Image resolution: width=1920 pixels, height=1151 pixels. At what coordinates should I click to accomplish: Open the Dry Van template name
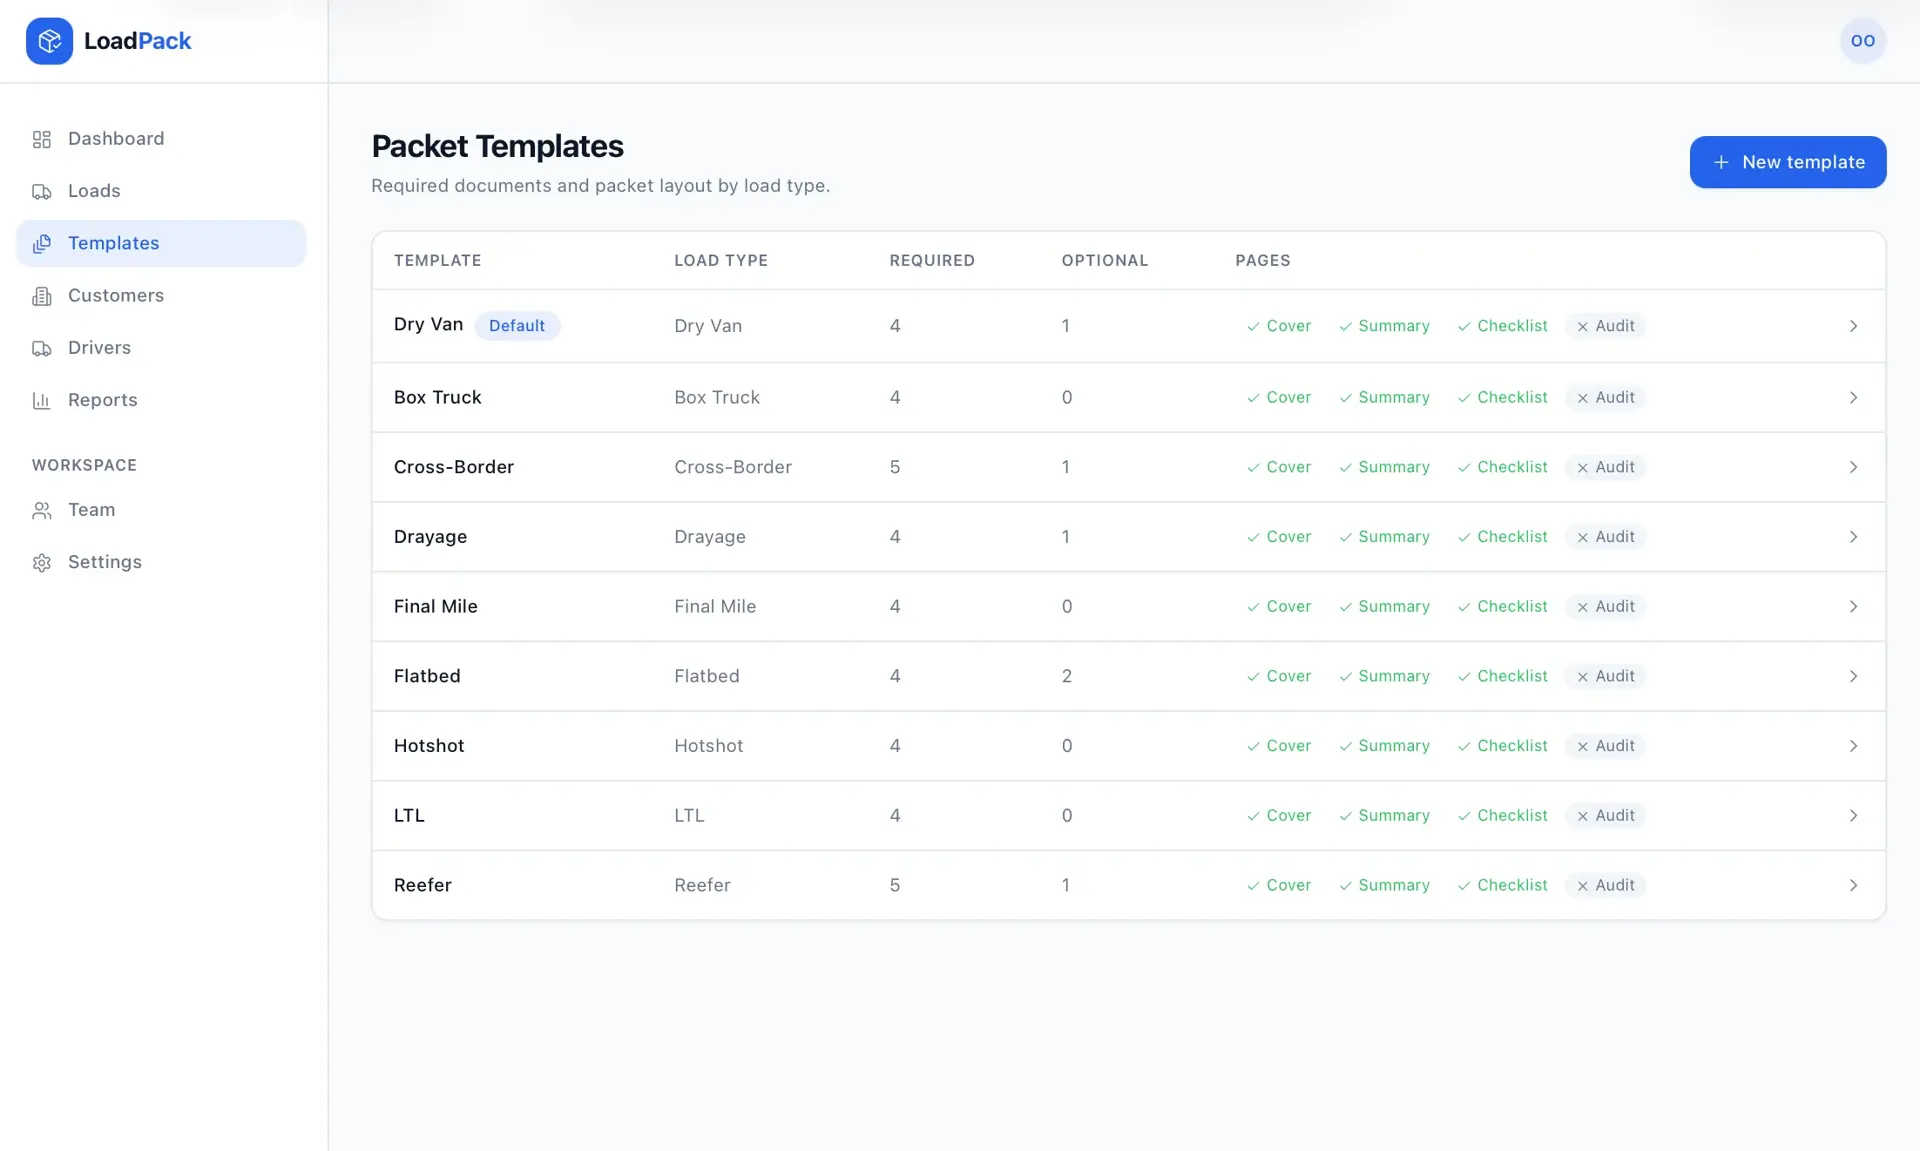click(428, 324)
